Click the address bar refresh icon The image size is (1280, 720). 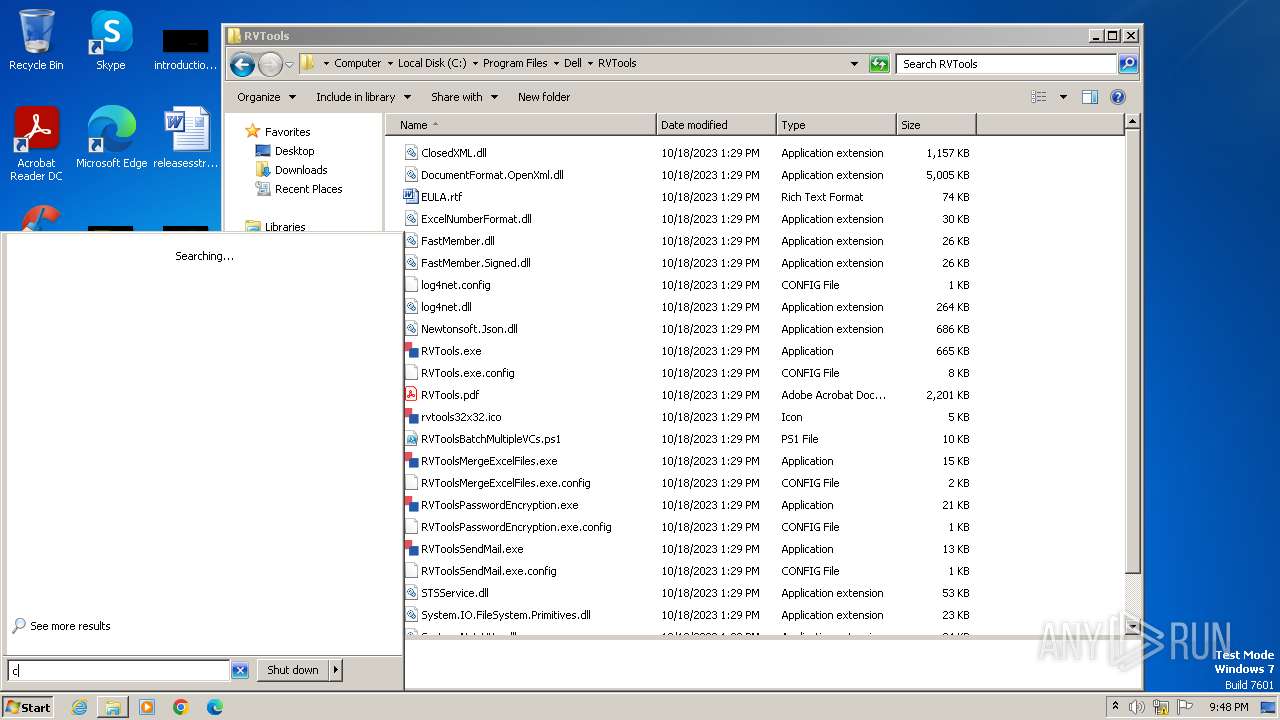pyautogui.click(x=879, y=64)
